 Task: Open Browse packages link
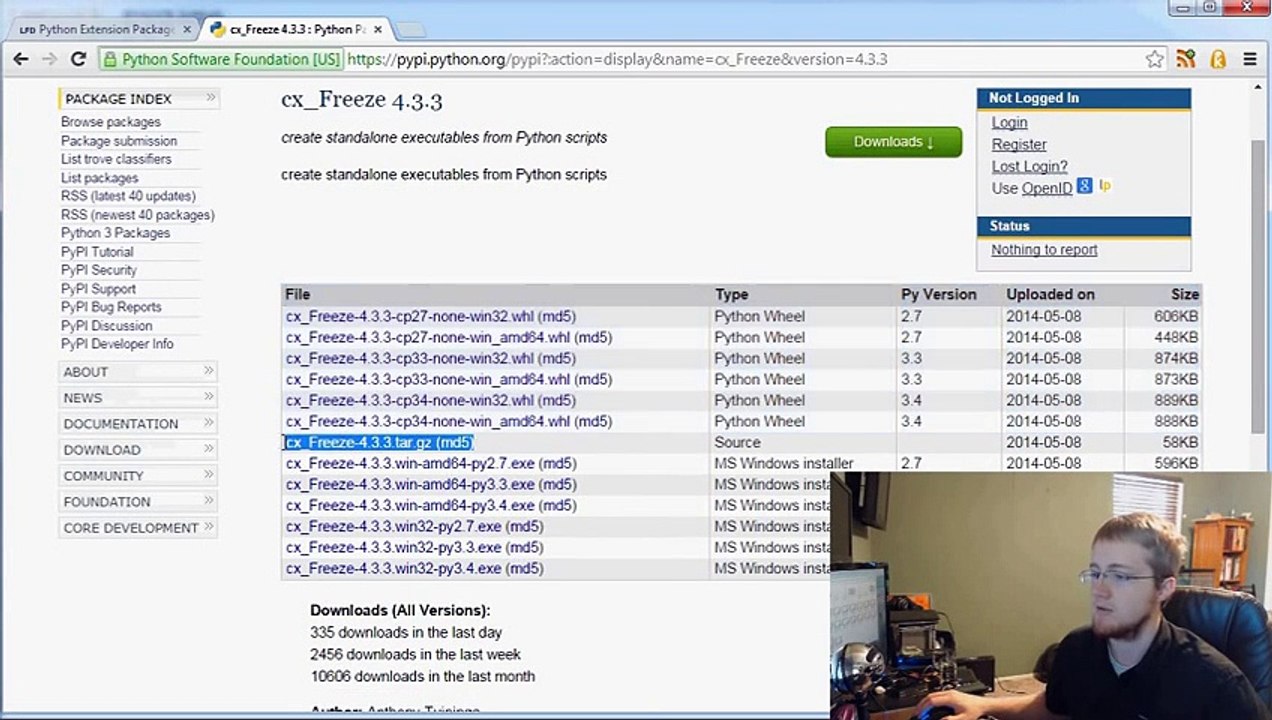tap(110, 122)
